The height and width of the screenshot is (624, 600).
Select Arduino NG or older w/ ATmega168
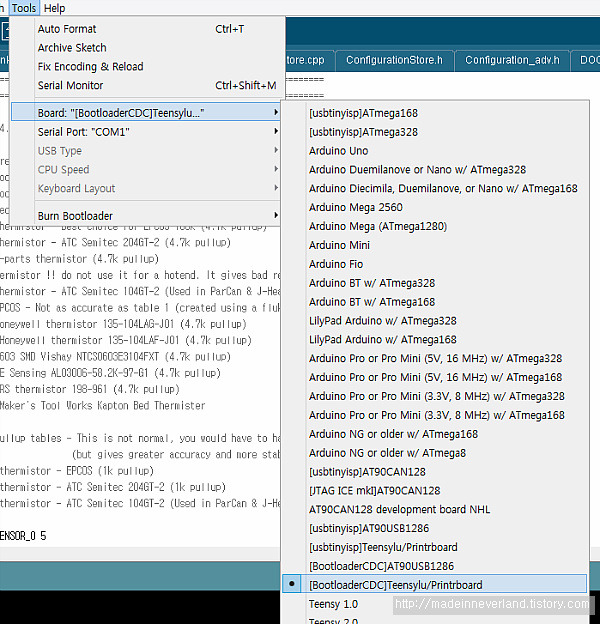tap(434, 434)
